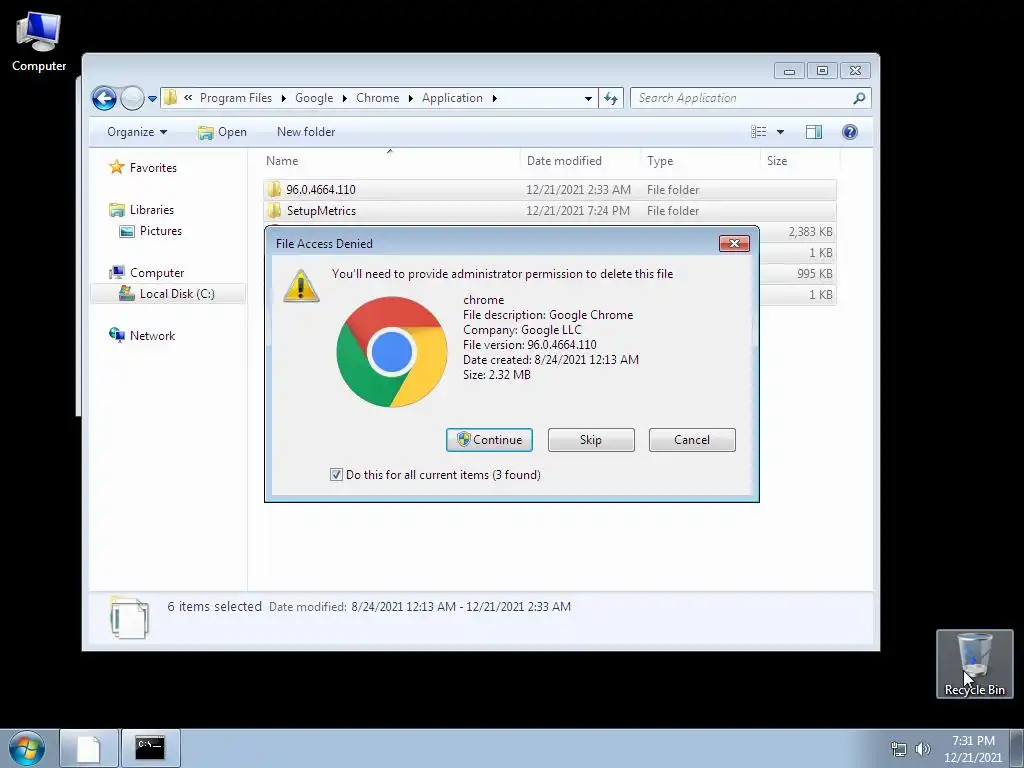Expand the arrow after Program Files breadcrumb
The image size is (1024, 768).
[x=283, y=98]
